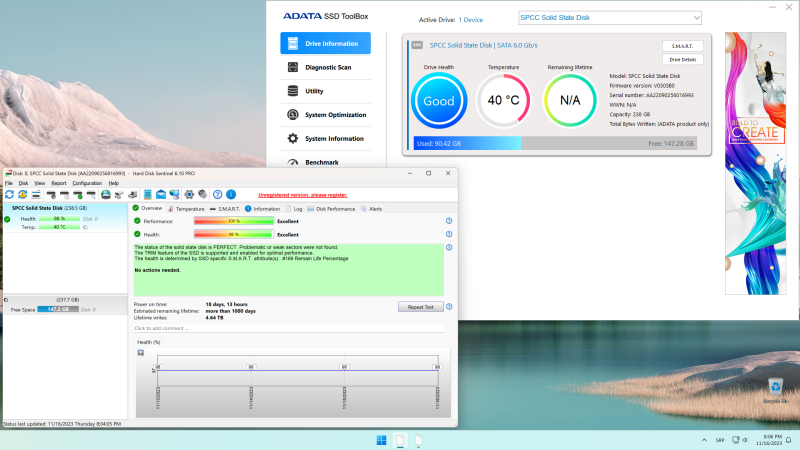Open the gear Configuration icon in Sentinel toolbar
This screenshot has height=450, width=800.
(189, 194)
